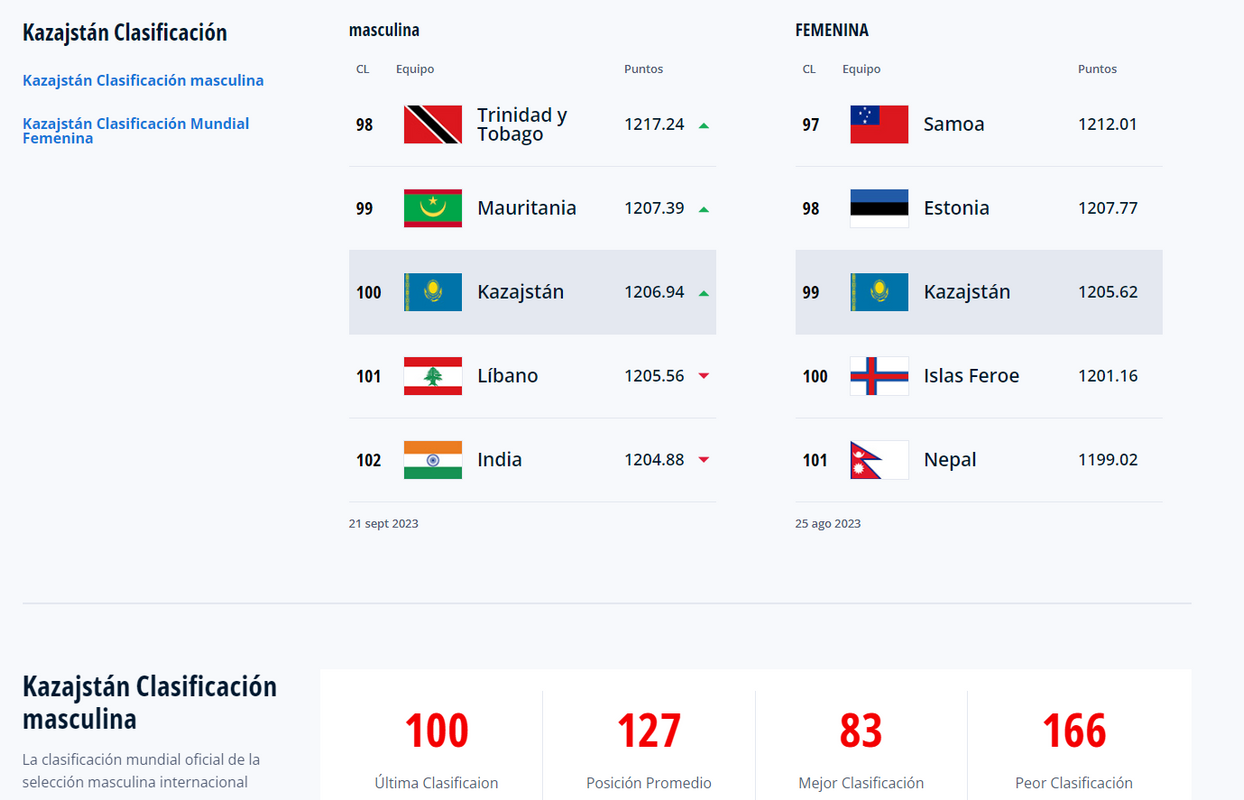Click the Kazajstán flag in masculina table
Image resolution: width=1244 pixels, height=800 pixels.
(433, 292)
